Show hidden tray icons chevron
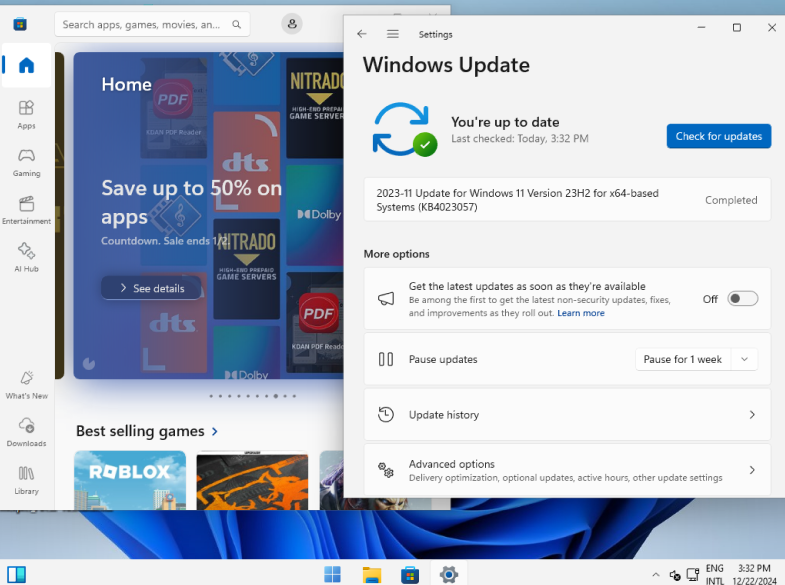The width and height of the screenshot is (785, 585). click(x=656, y=574)
